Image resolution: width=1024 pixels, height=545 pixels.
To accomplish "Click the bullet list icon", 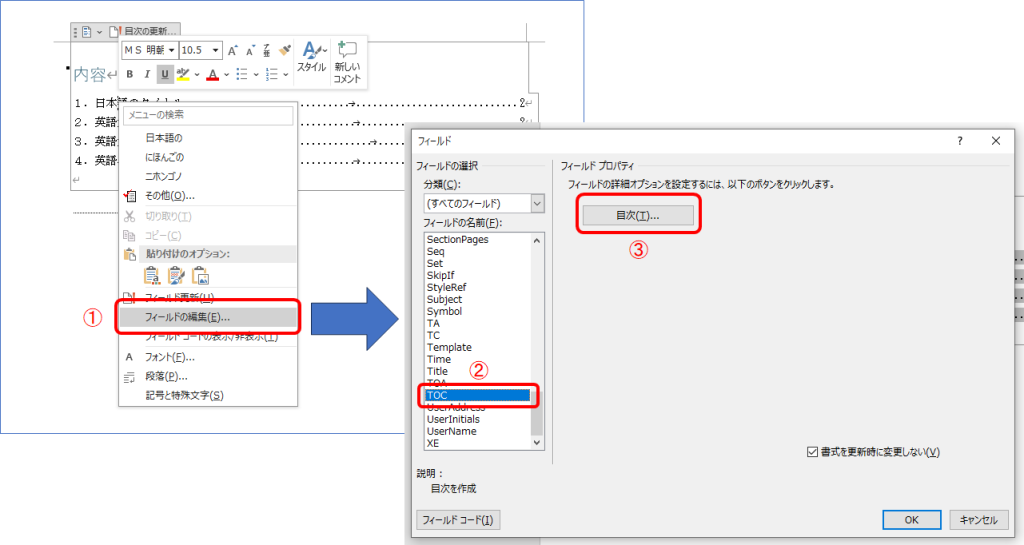I will [242, 74].
